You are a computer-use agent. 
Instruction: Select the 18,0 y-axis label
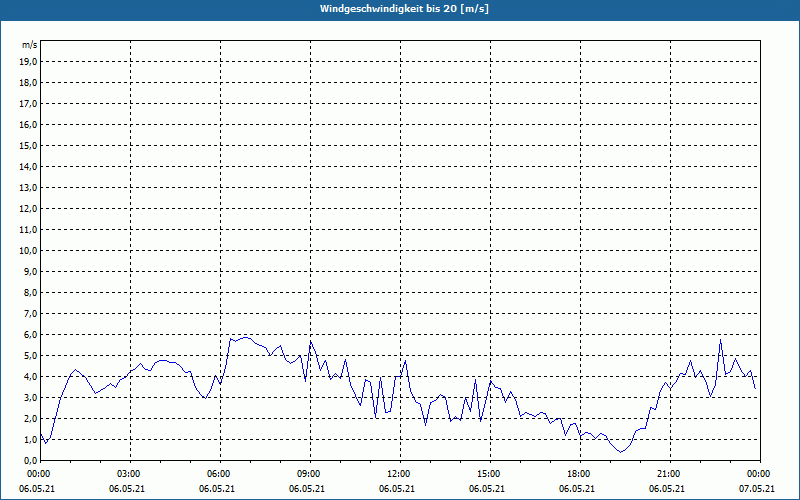(x=28, y=83)
